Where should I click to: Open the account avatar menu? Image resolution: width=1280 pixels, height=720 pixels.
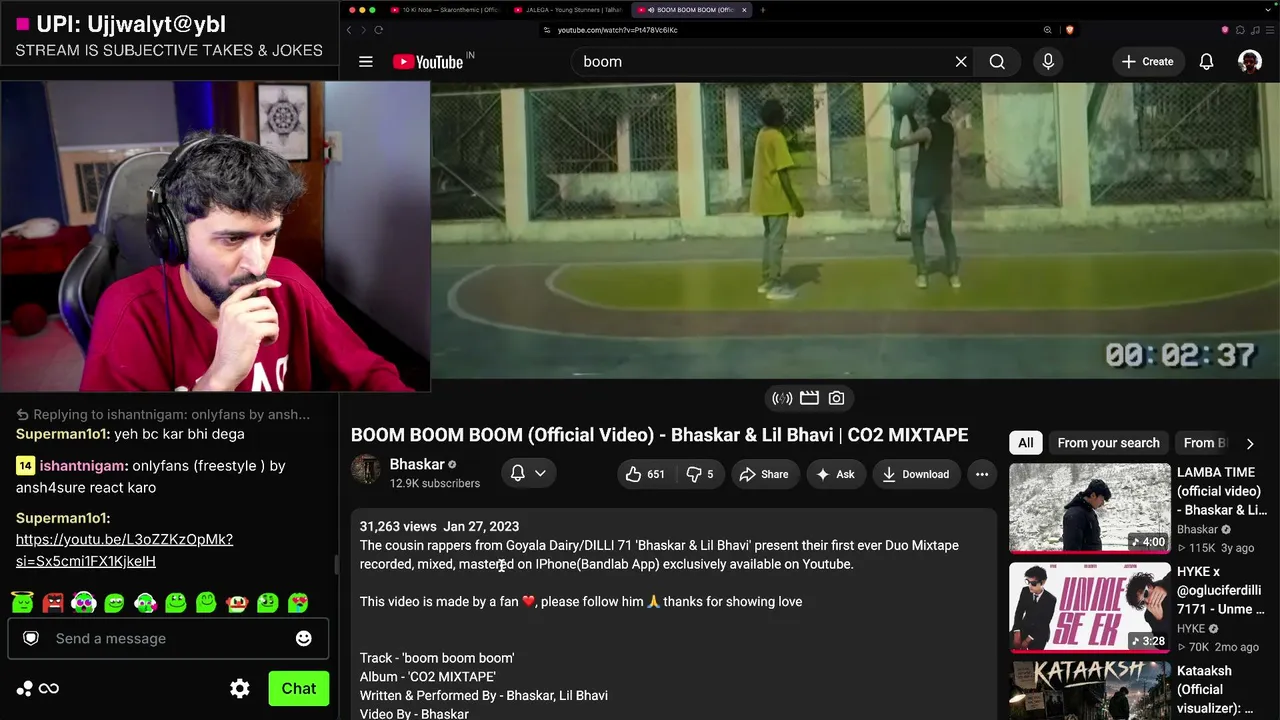tap(1250, 62)
